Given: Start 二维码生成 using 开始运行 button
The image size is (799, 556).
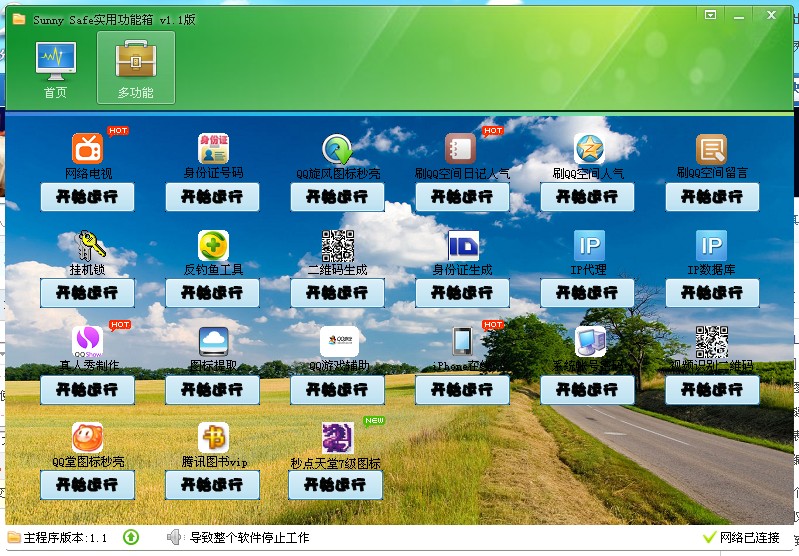Looking at the screenshot, I should click(337, 293).
